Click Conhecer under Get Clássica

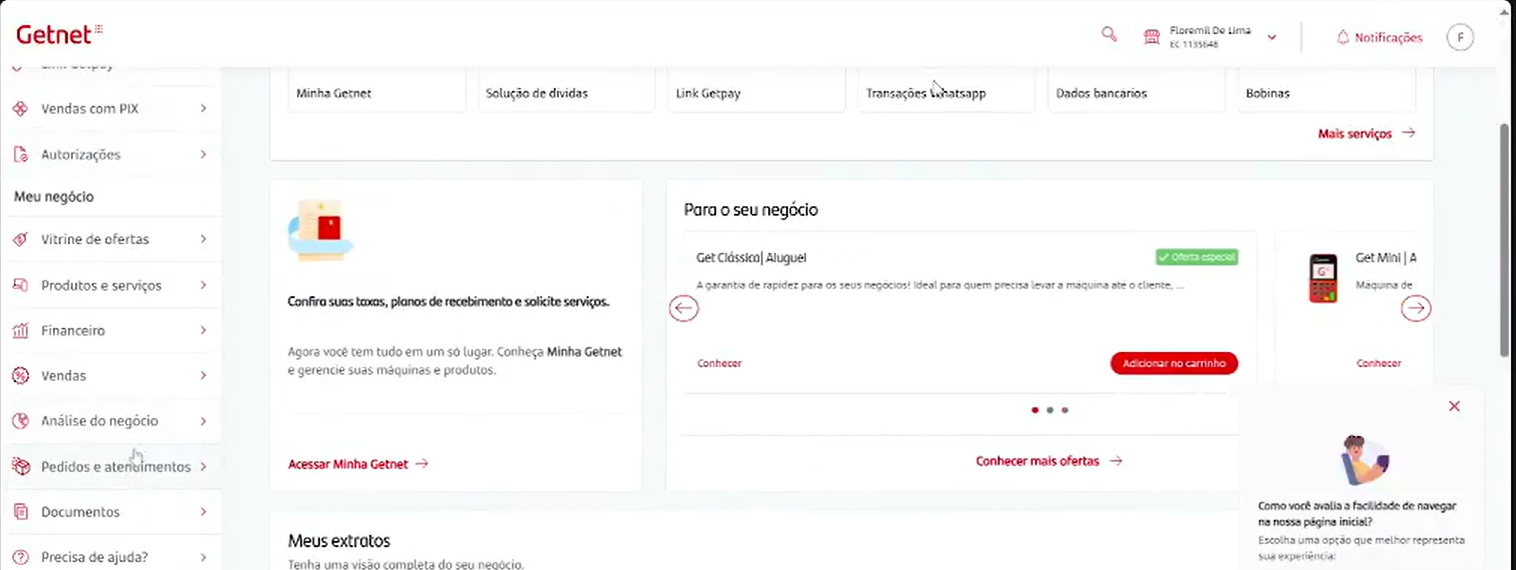click(x=719, y=363)
